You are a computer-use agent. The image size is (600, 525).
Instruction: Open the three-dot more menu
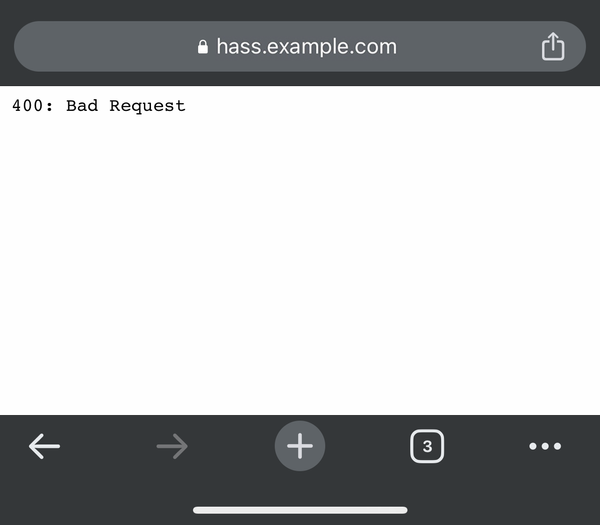tap(545, 446)
